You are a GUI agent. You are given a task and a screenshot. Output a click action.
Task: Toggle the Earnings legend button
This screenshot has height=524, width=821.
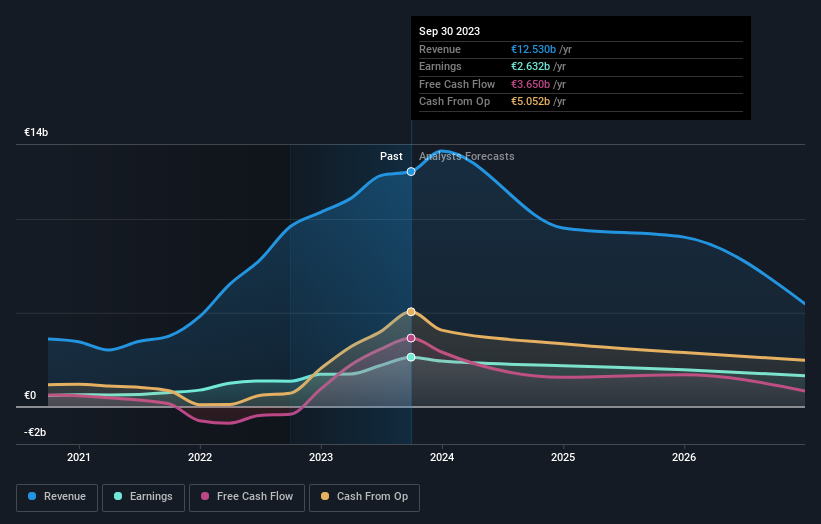point(143,497)
